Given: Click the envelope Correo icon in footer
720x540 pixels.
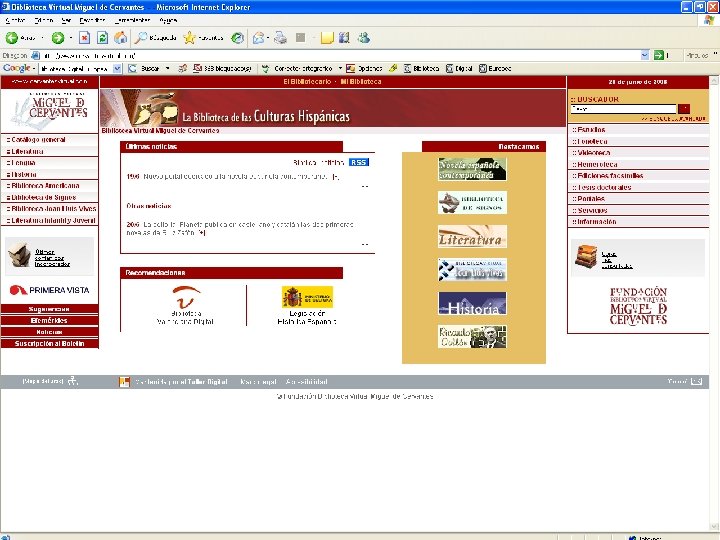Looking at the screenshot, I should coord(697,381).
